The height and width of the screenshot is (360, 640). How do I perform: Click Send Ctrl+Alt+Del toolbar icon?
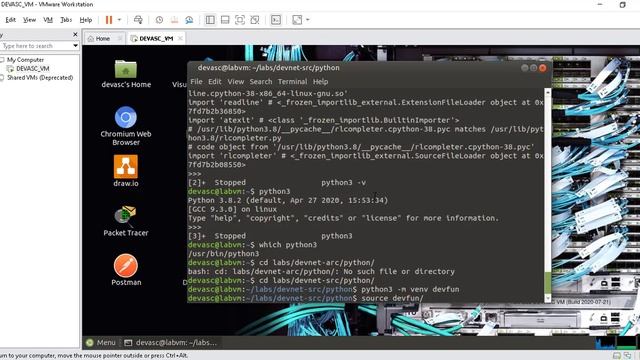click(x=138, y=20)
